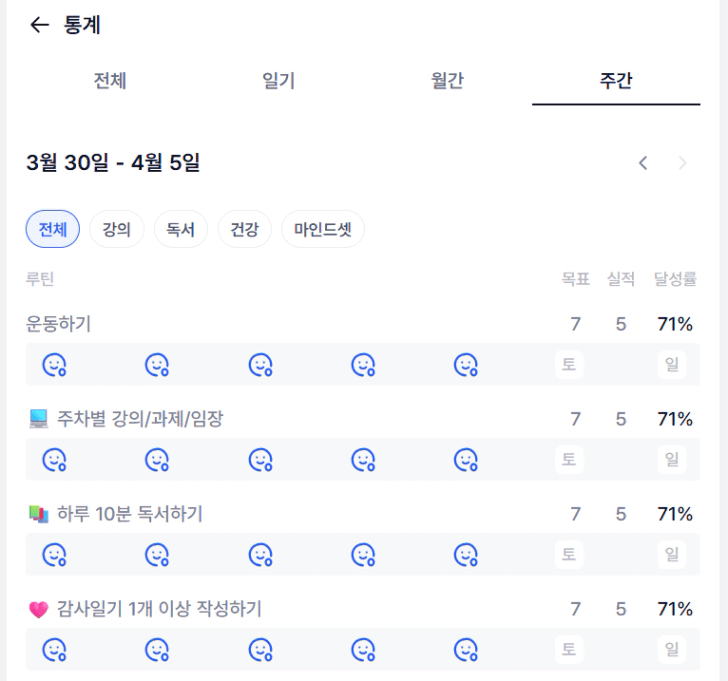The height and width of the screenshot is (681, 728).
Task: Switch to the 전체 statistics tab
Action: click(110, 82)
